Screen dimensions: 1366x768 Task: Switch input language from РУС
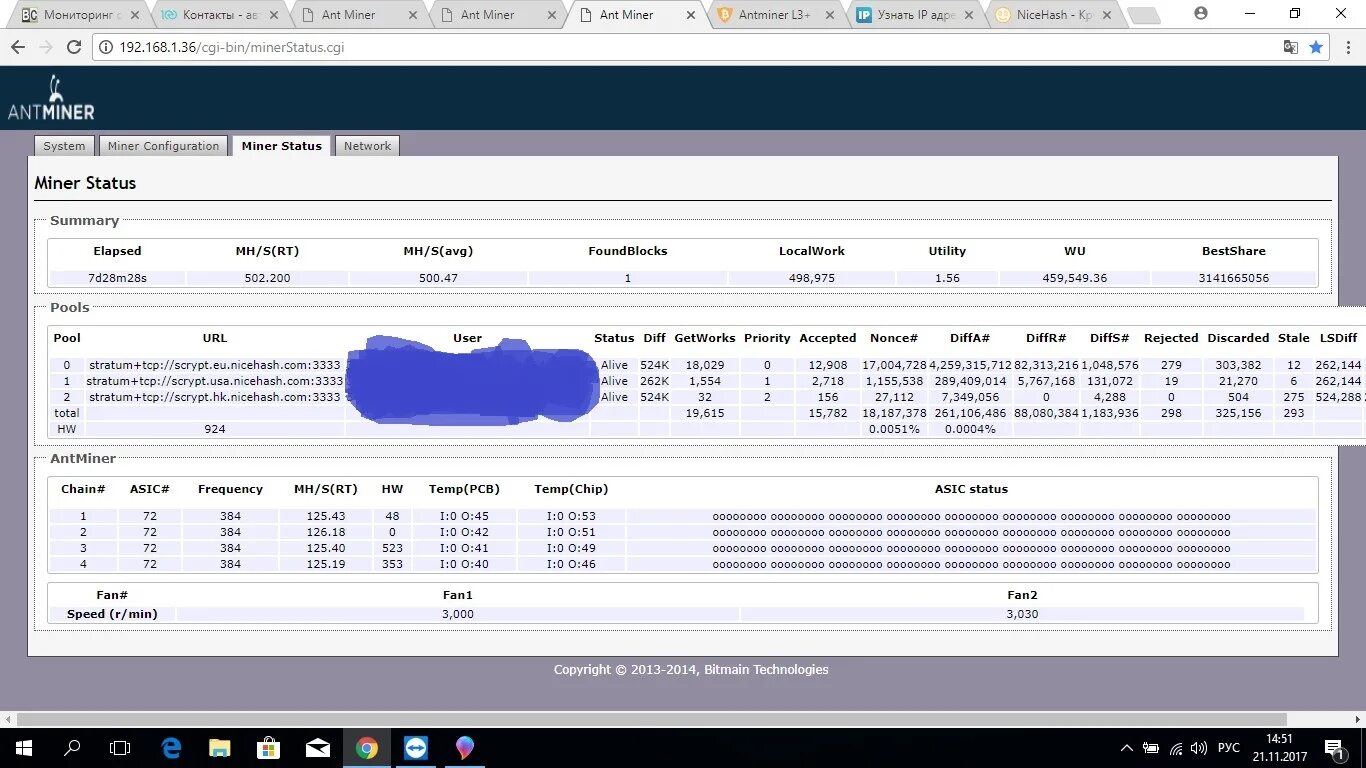pyautogui.click(x=1229, y=748)
